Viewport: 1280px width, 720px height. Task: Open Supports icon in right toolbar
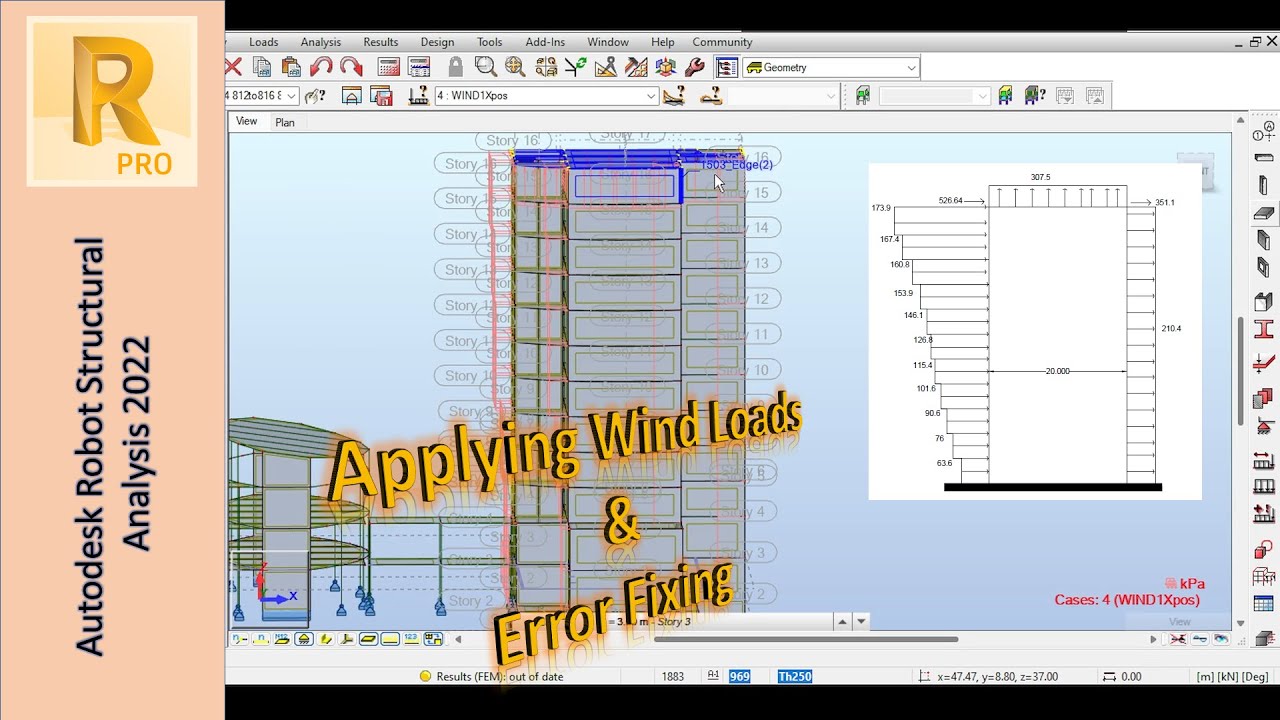pyautogui.click(x=1264, y=427)
